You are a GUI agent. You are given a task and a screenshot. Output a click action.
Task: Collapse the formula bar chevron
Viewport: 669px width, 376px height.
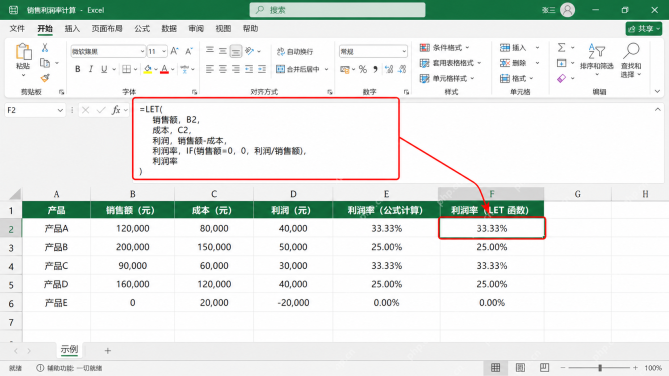tap(657, 110)
